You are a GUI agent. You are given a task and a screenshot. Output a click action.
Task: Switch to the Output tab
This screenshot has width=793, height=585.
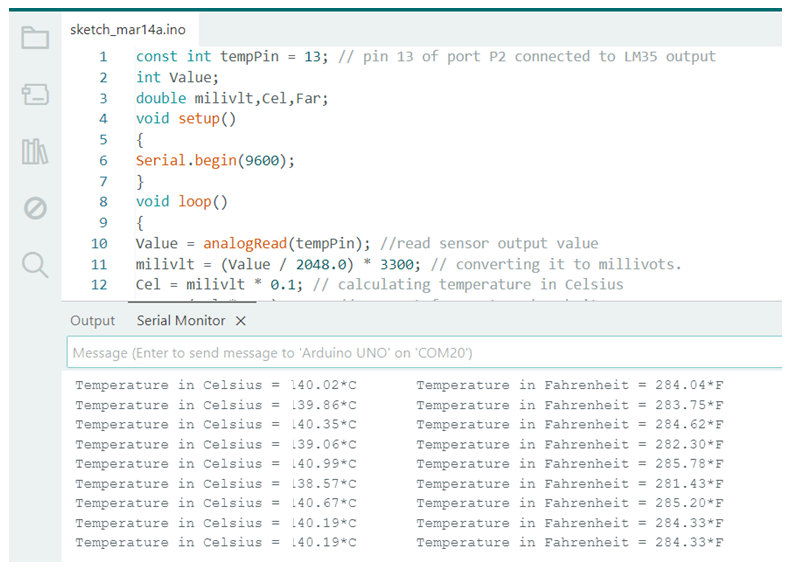[93, 321]
